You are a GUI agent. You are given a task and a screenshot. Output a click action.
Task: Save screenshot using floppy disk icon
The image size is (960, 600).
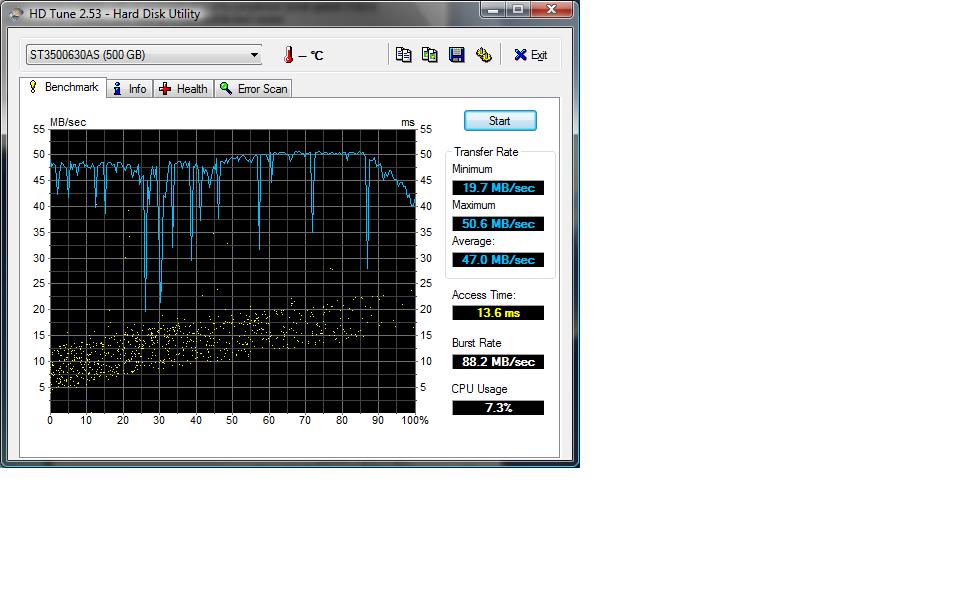click(x=457, y=55)
